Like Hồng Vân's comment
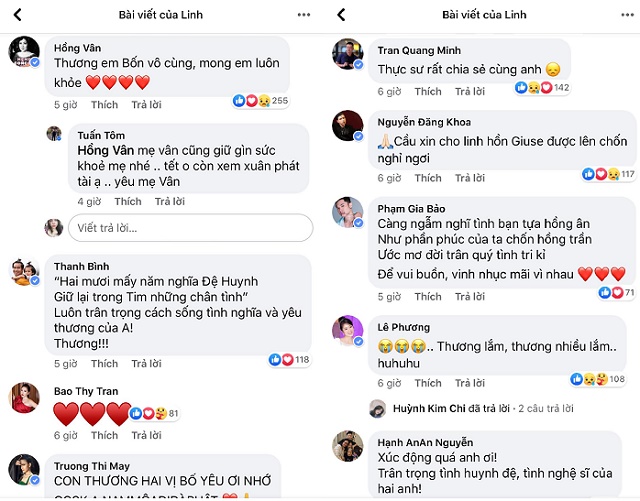The width and height of the screenshot is (640, 501). (x=105, y=104)
